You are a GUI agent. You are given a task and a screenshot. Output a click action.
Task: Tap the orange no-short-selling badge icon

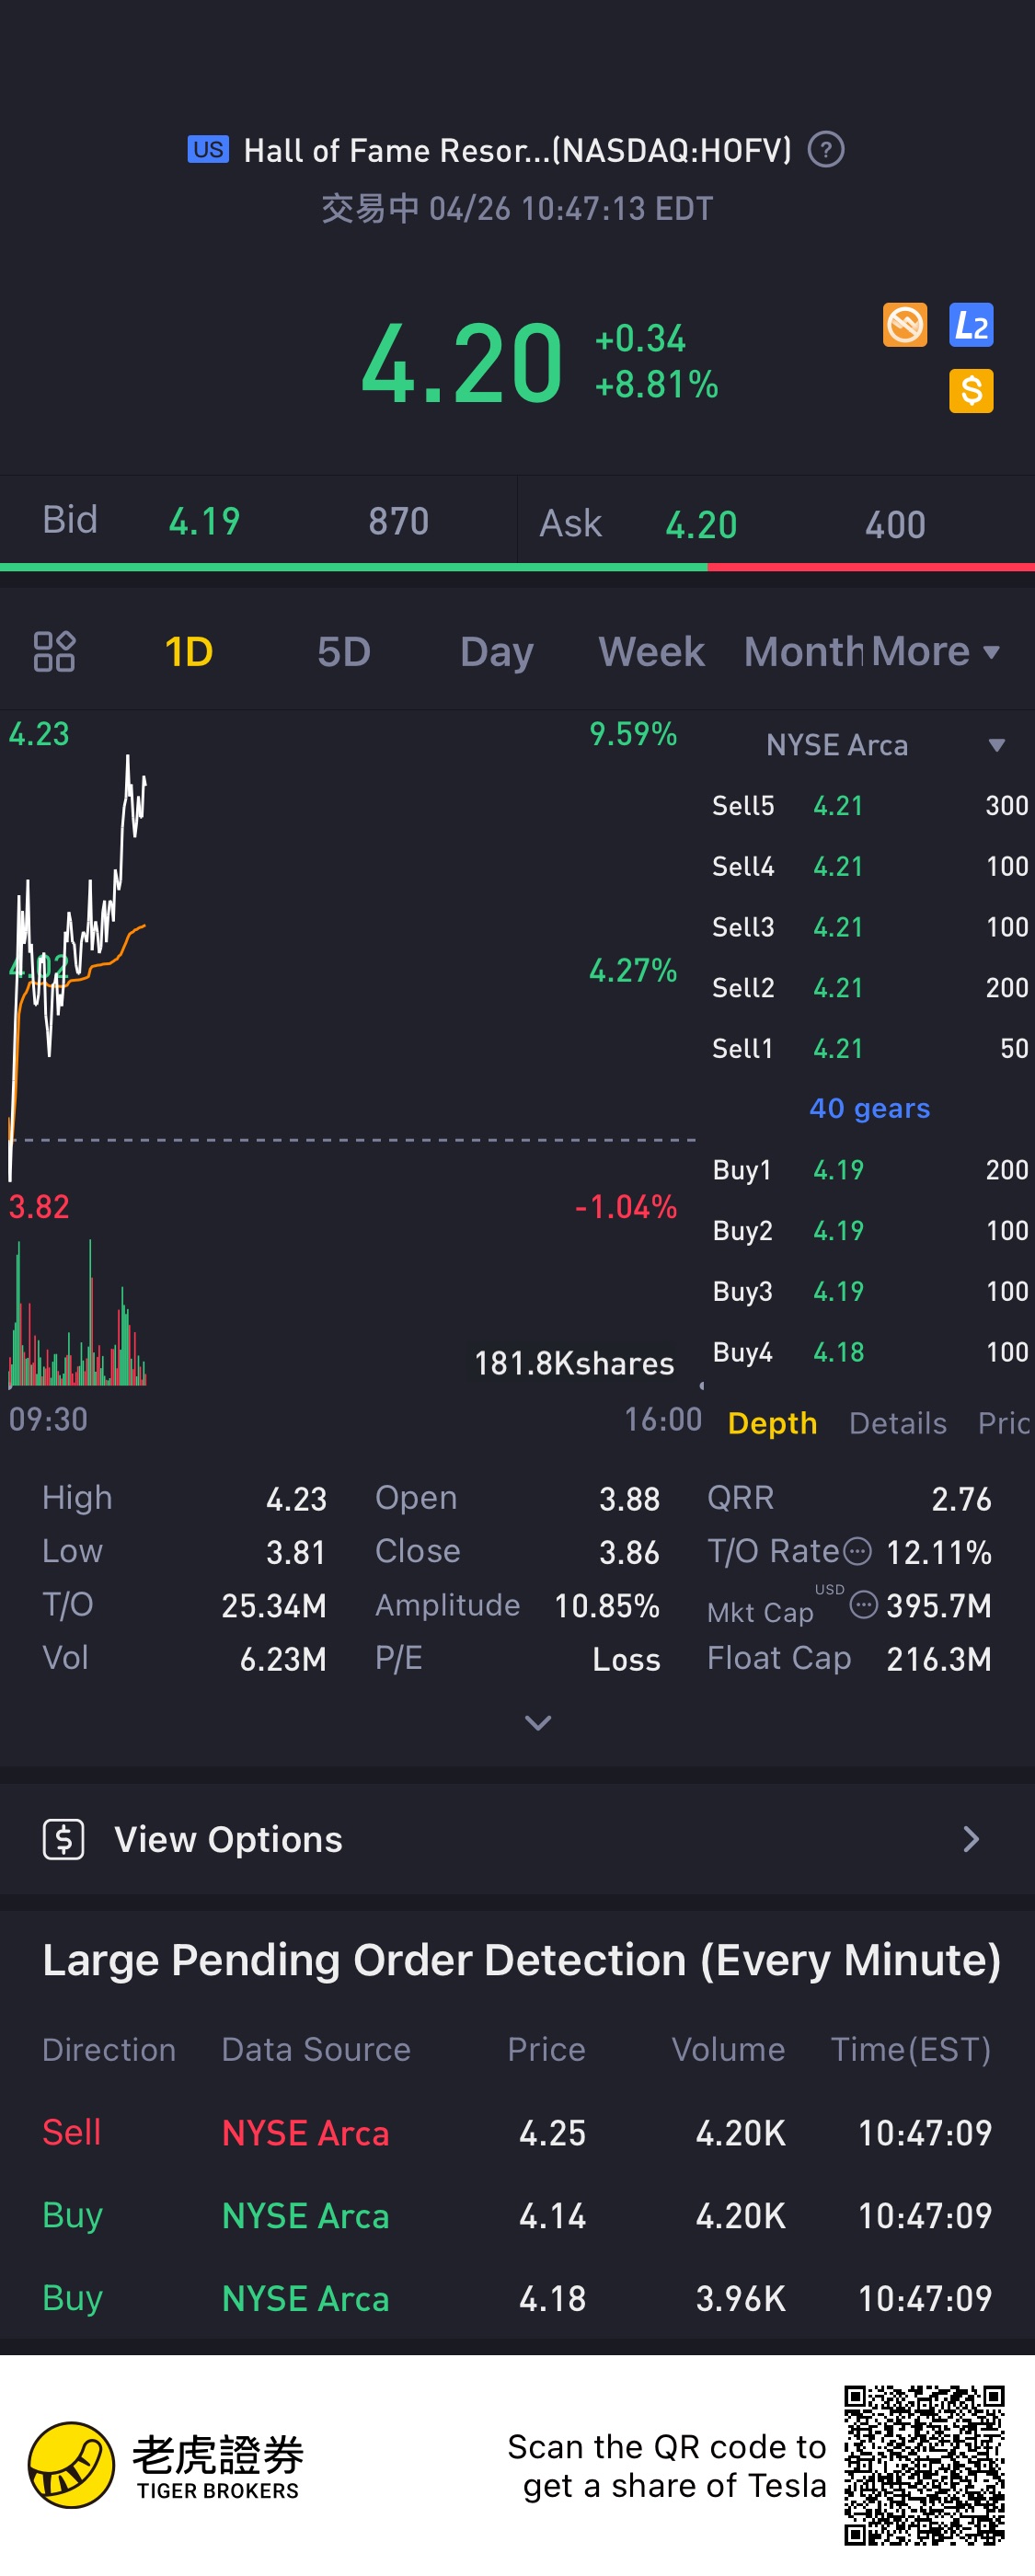click(904, 325)
